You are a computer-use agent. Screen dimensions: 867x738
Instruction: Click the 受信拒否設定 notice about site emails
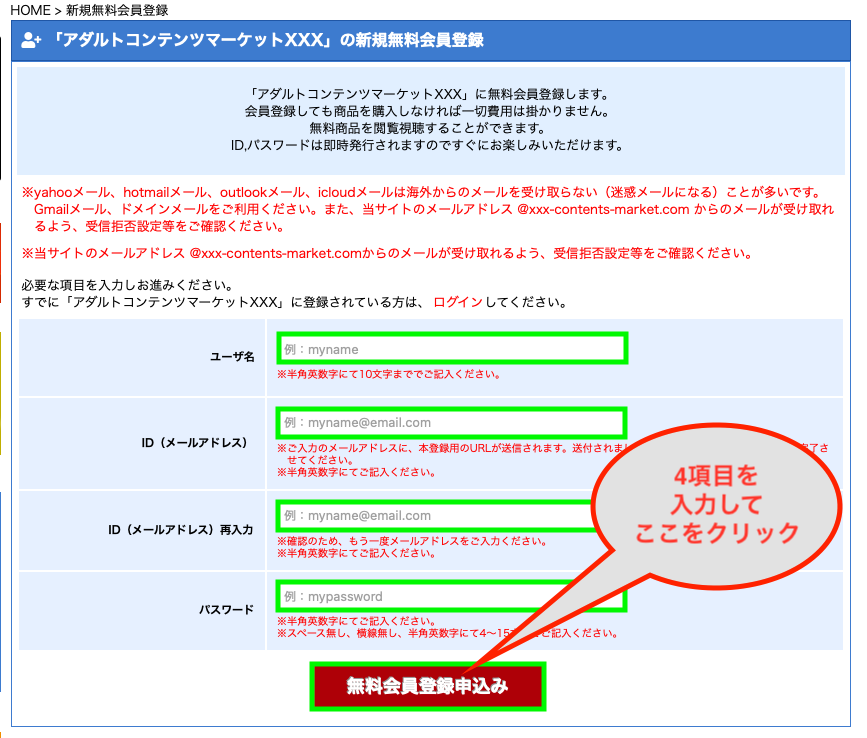(x=386, y=253)
